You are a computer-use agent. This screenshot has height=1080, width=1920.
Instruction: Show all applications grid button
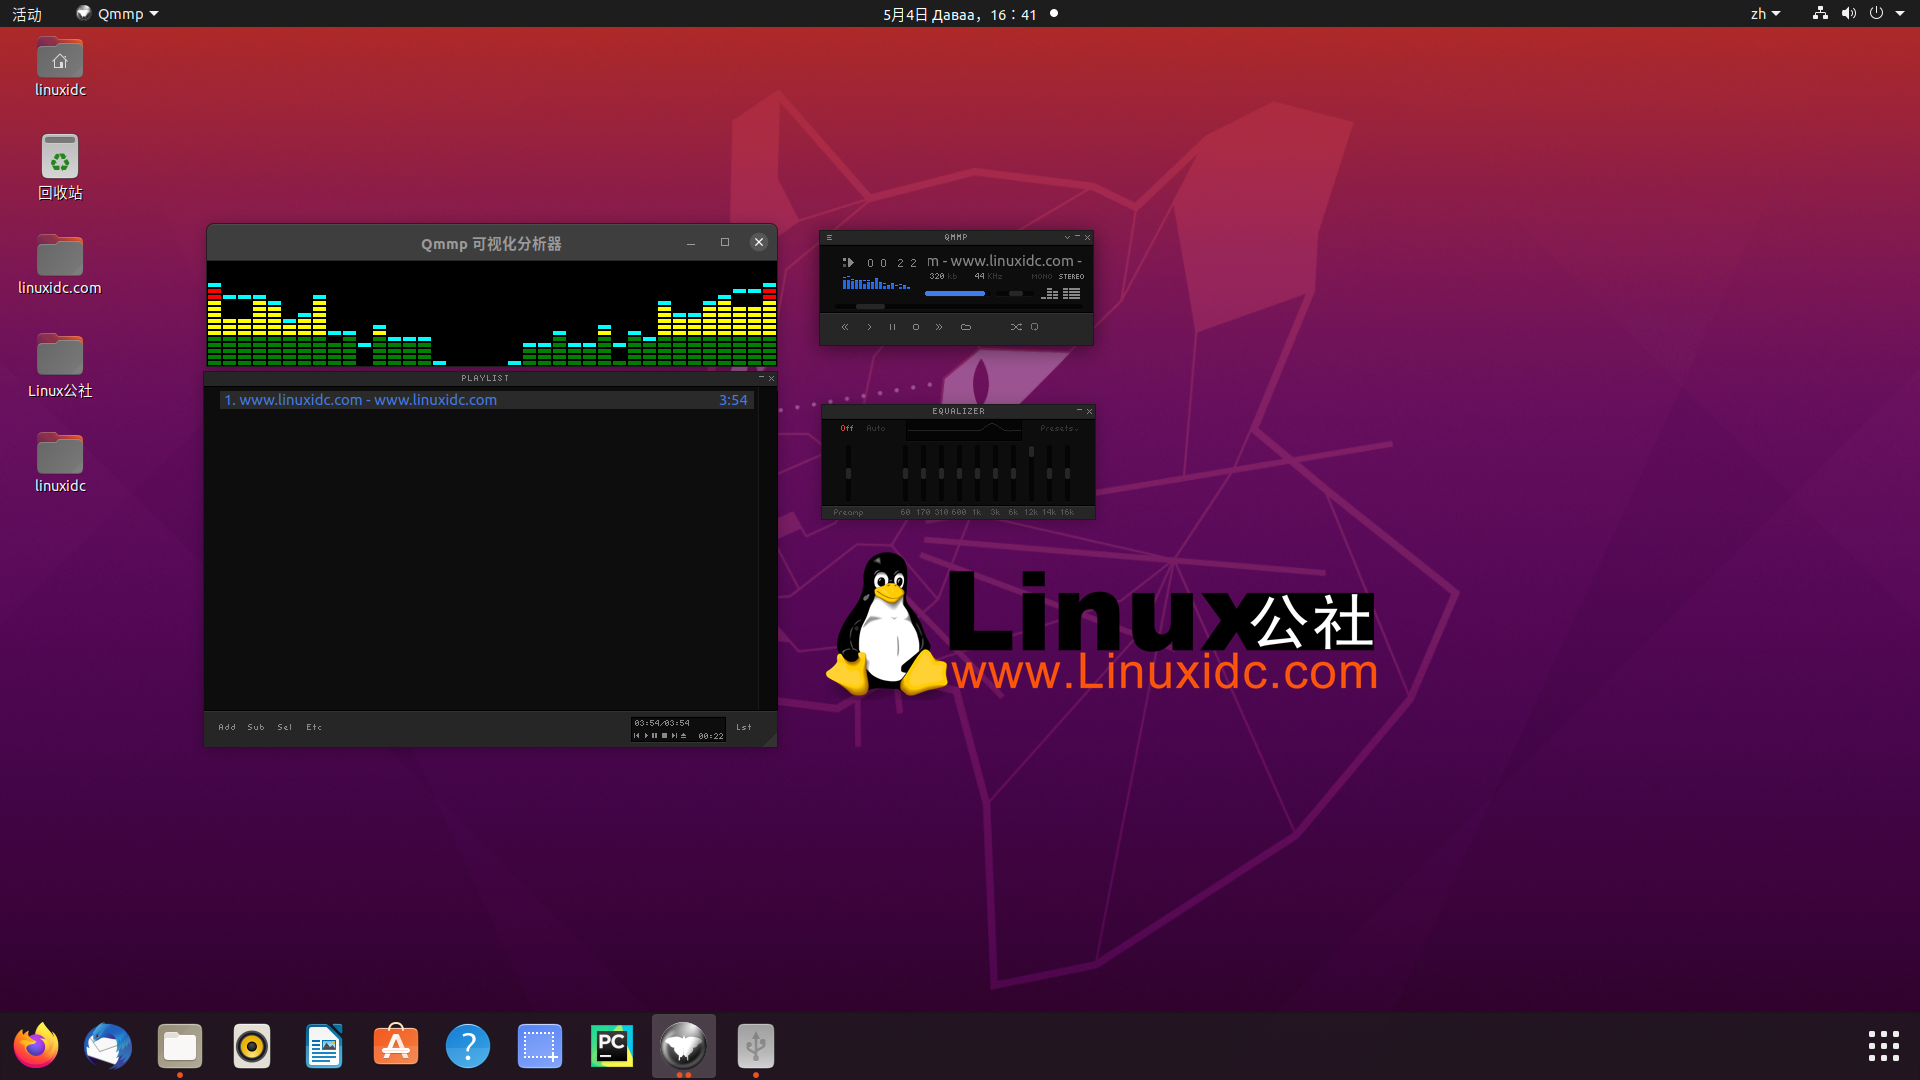click(1884, 1046)
